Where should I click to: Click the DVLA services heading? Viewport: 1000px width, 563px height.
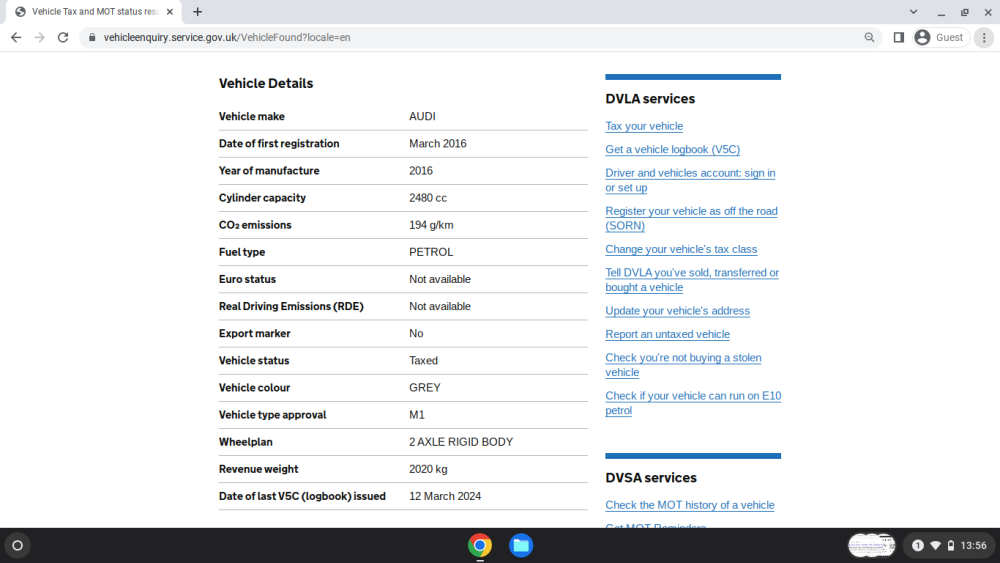(650, 99)
